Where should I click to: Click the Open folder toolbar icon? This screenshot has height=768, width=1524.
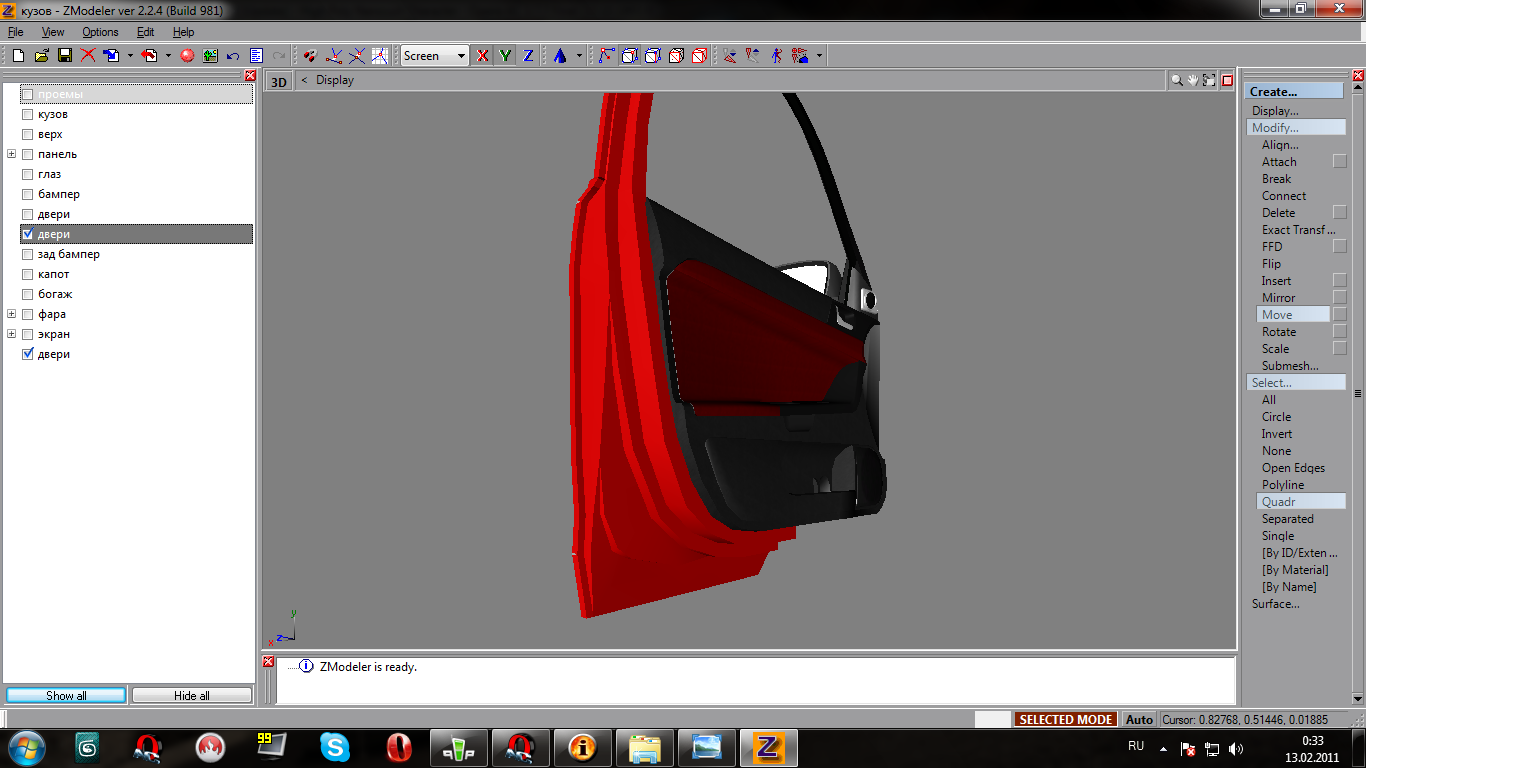[41, 56]
